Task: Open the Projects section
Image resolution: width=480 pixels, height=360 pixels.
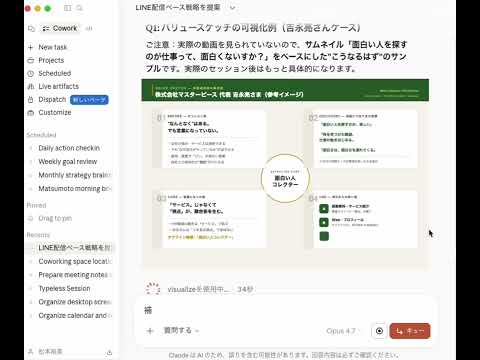Action: (x=51, y=60)
